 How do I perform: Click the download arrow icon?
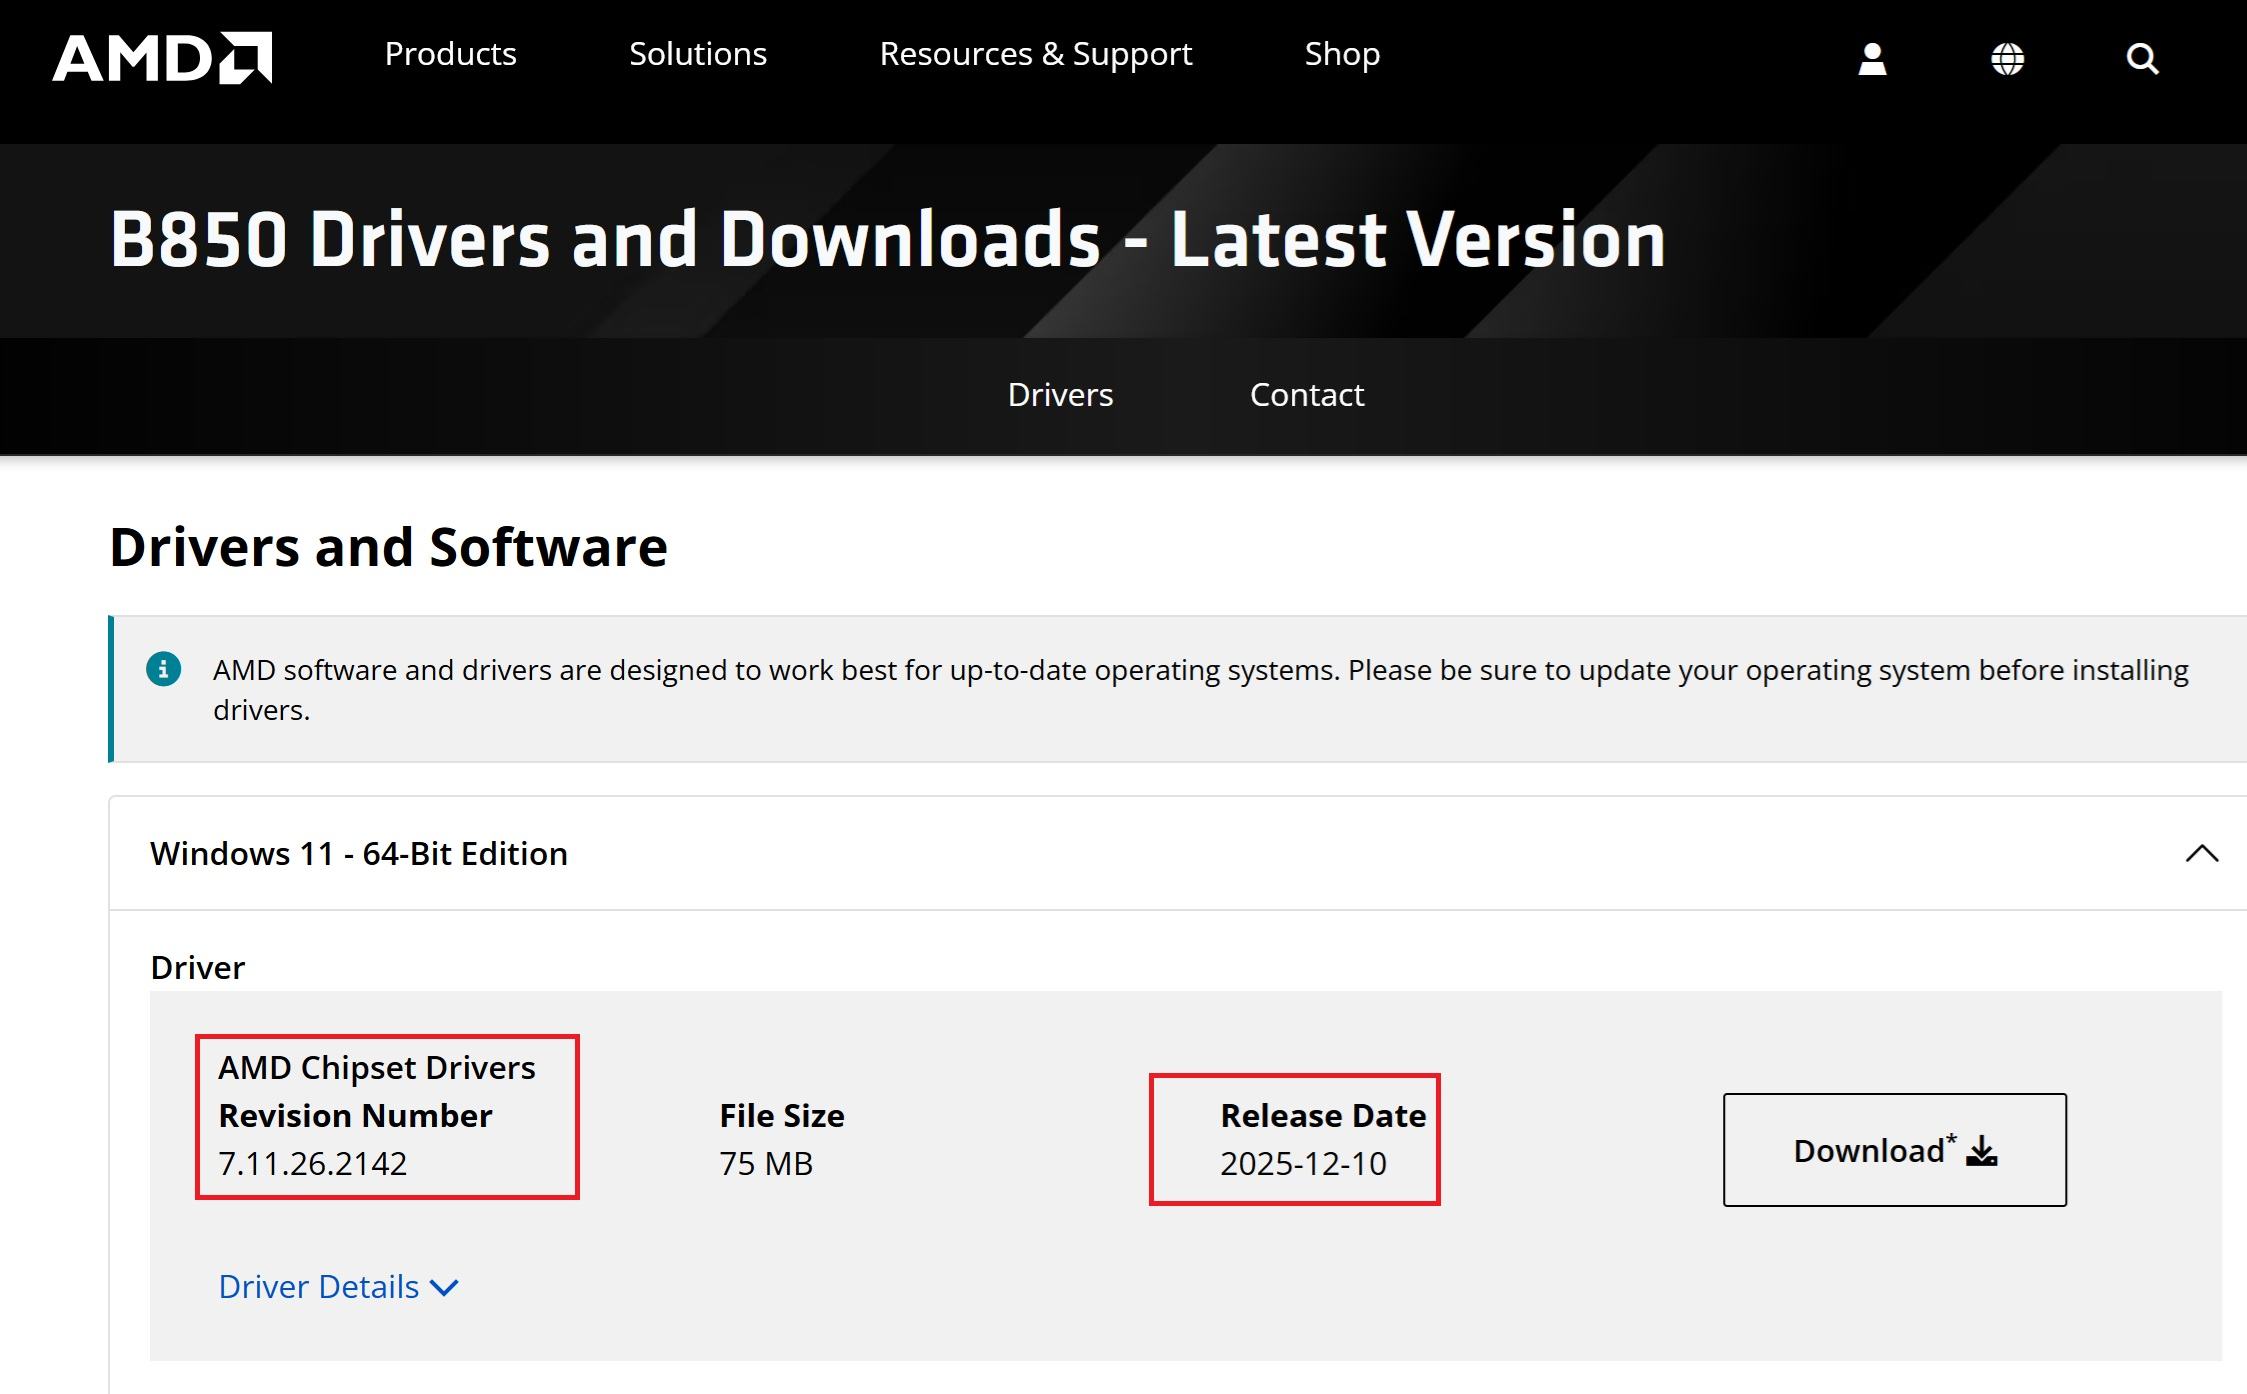point(1981,1151)
